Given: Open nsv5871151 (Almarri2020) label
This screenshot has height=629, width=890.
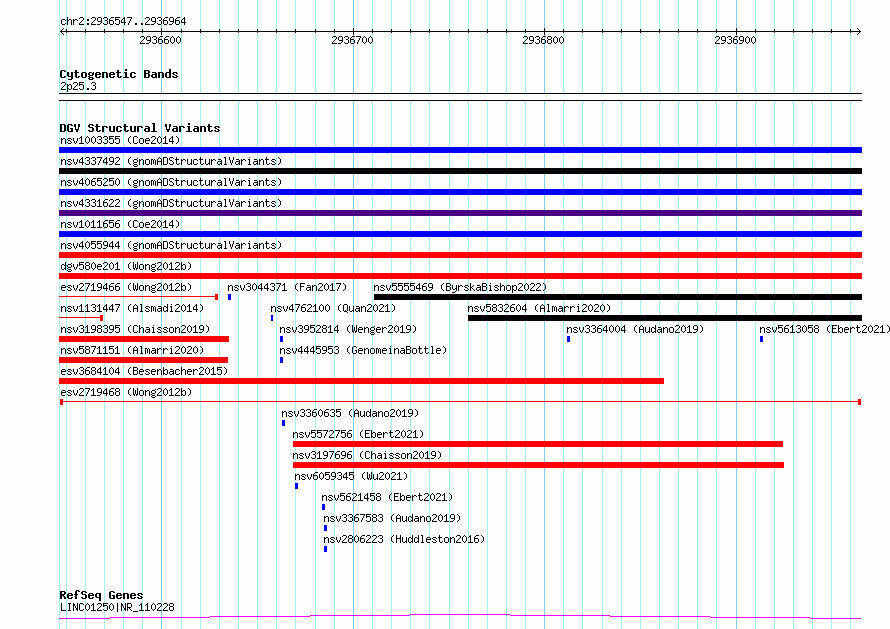Looking at the screenshot, I should pos(132,350).
